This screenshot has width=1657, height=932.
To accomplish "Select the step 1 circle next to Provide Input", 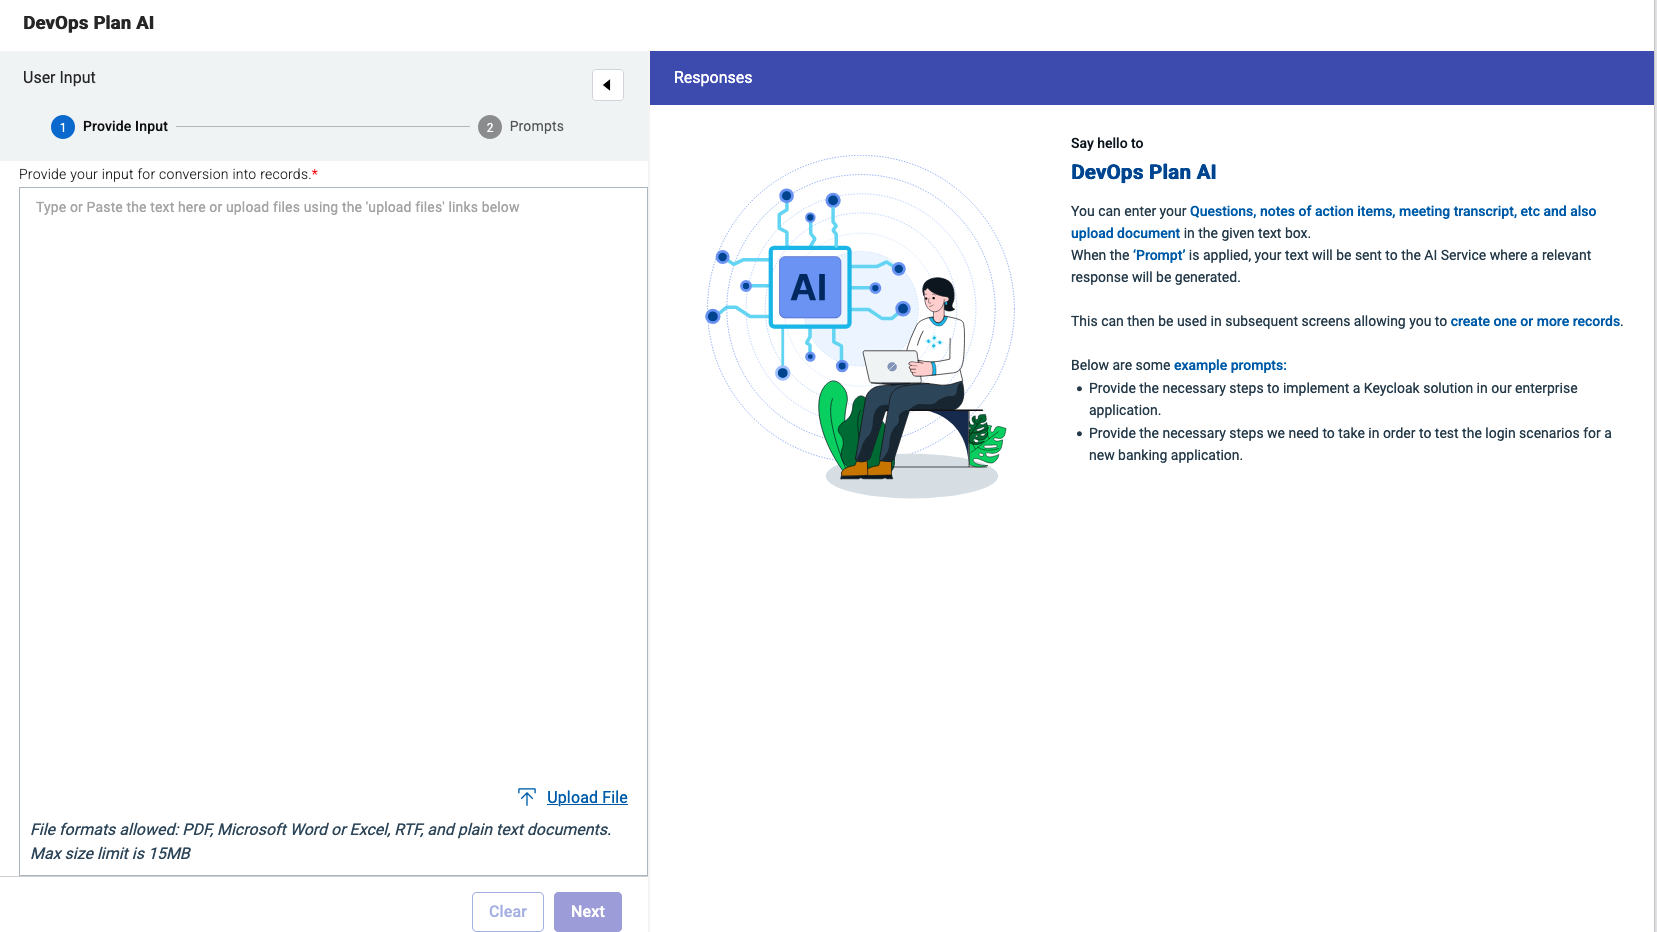I will click(62, 126).
